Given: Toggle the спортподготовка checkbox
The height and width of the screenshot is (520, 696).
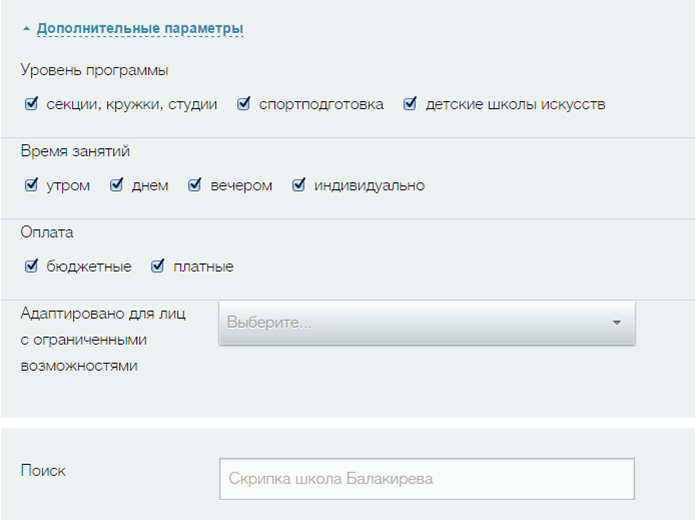Looking at the screenshot, I should (x=243, y=104).
